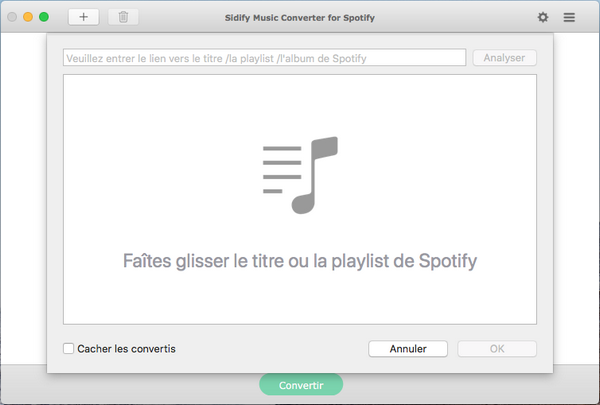Click the "Faîtes glisser le titre" hint text
600x405 pixels.
(300, 262)
